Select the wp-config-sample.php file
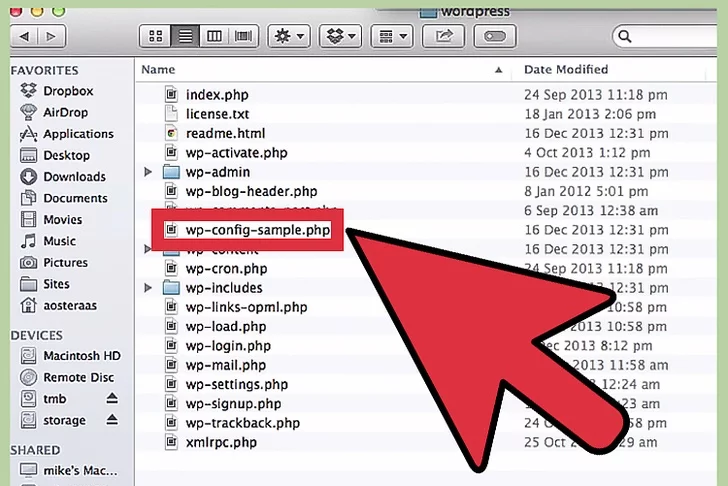The image size is (728, 486). 257,230
